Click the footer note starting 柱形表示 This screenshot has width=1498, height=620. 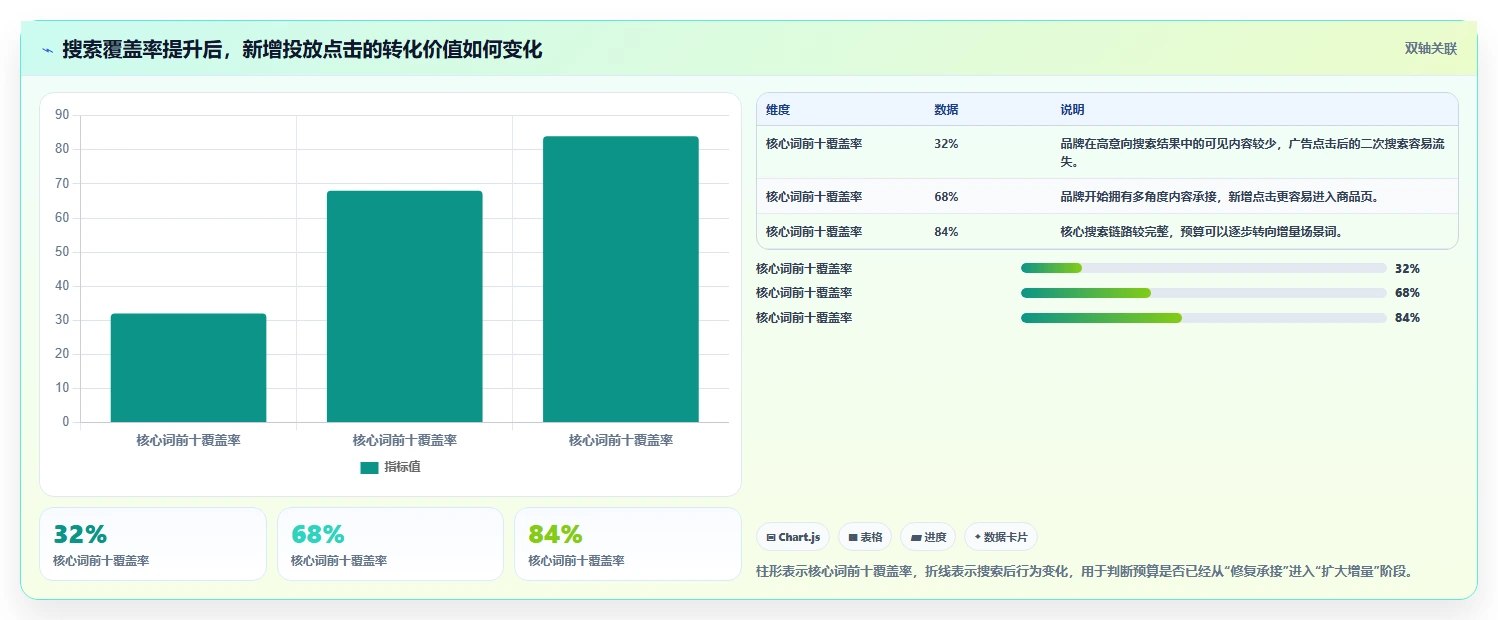click(x=1085, y=572)
